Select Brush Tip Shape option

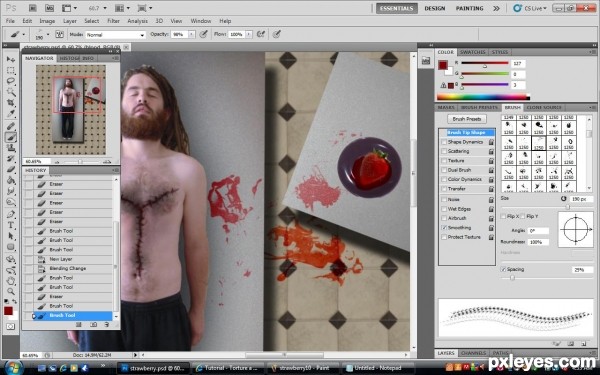pyautogui.click(x=467, y=132)
